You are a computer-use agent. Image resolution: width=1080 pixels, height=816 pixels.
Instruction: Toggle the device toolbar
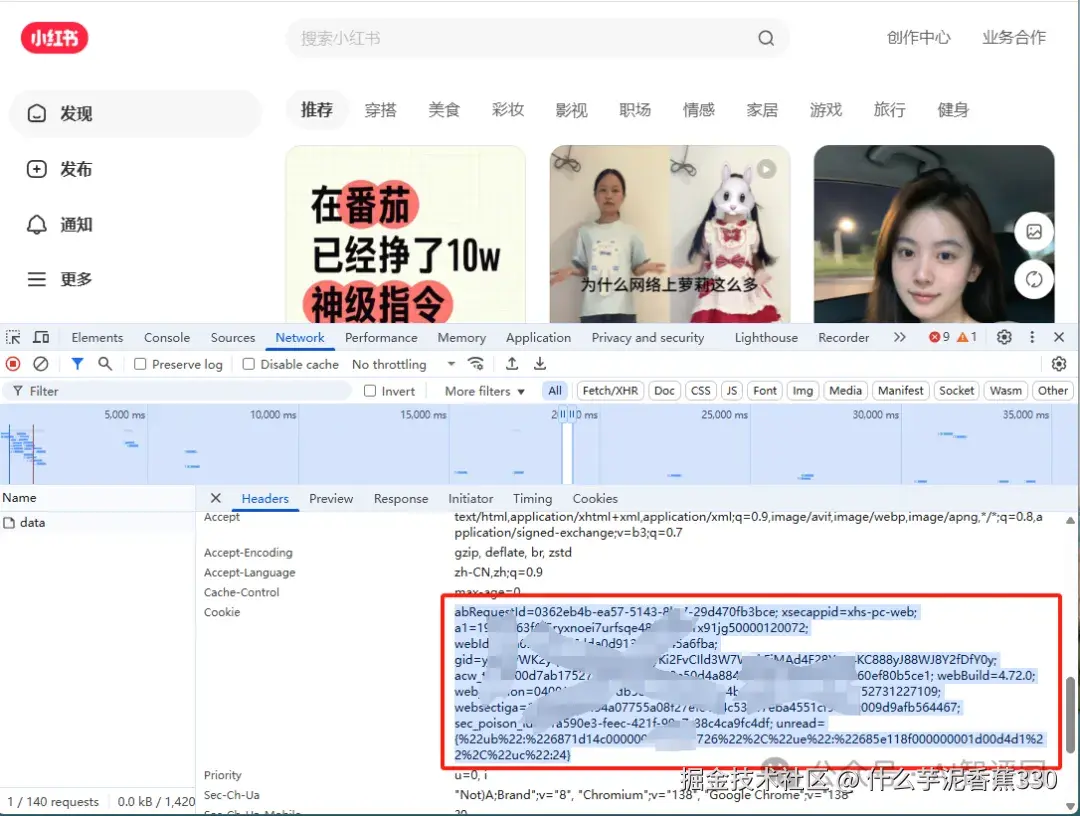39,337
